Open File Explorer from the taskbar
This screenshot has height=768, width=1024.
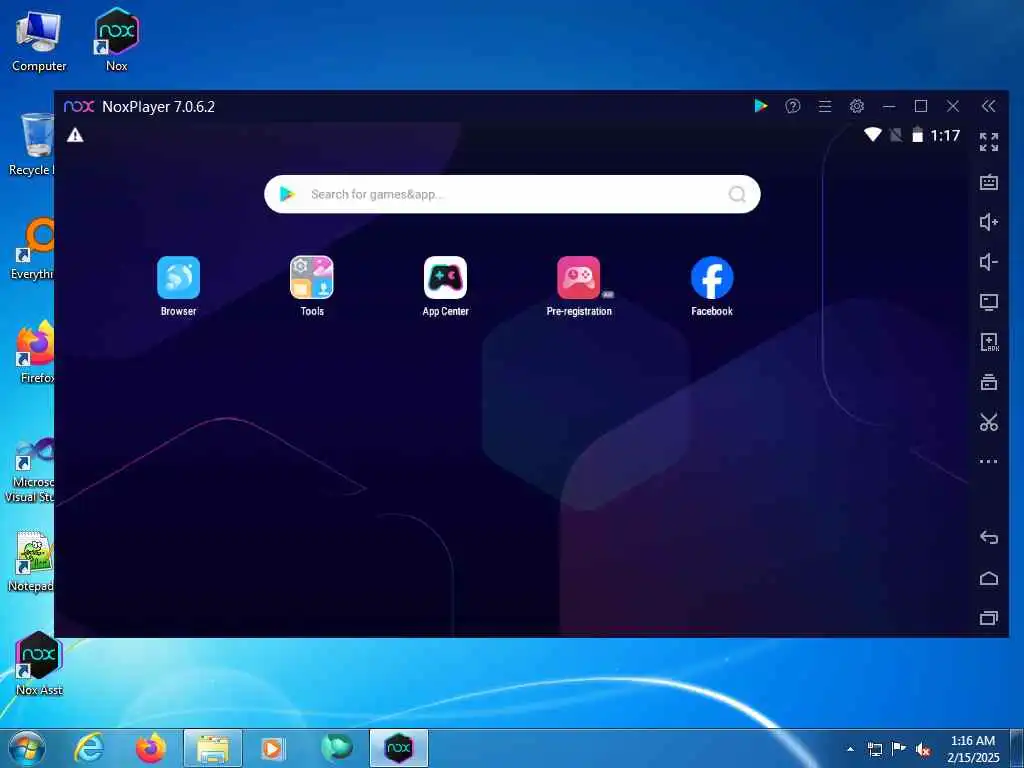[213, 748]
